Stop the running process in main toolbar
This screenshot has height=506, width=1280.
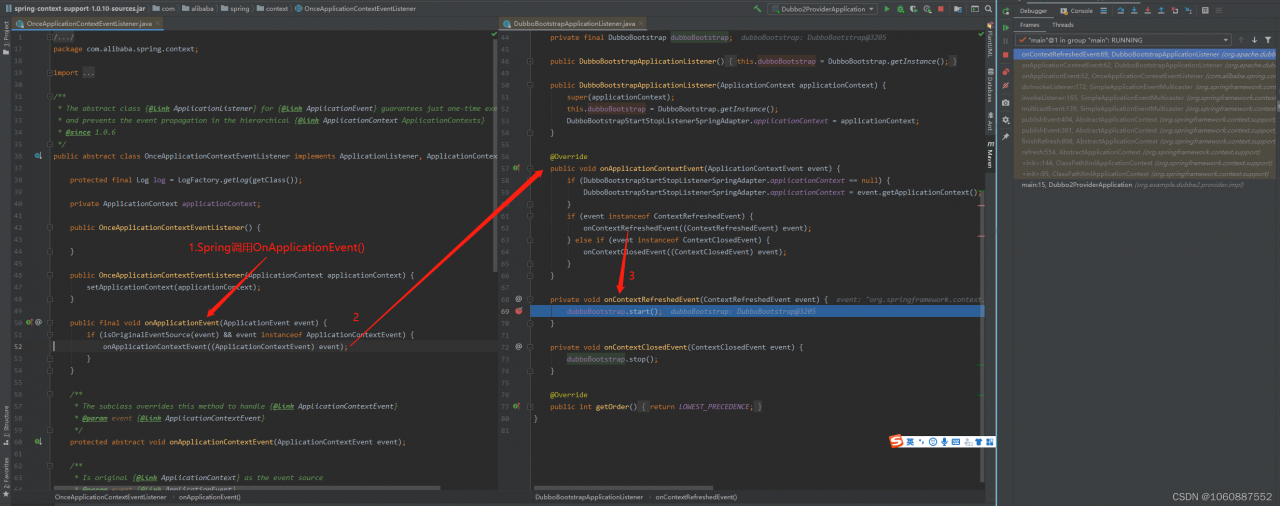(941, 9)
